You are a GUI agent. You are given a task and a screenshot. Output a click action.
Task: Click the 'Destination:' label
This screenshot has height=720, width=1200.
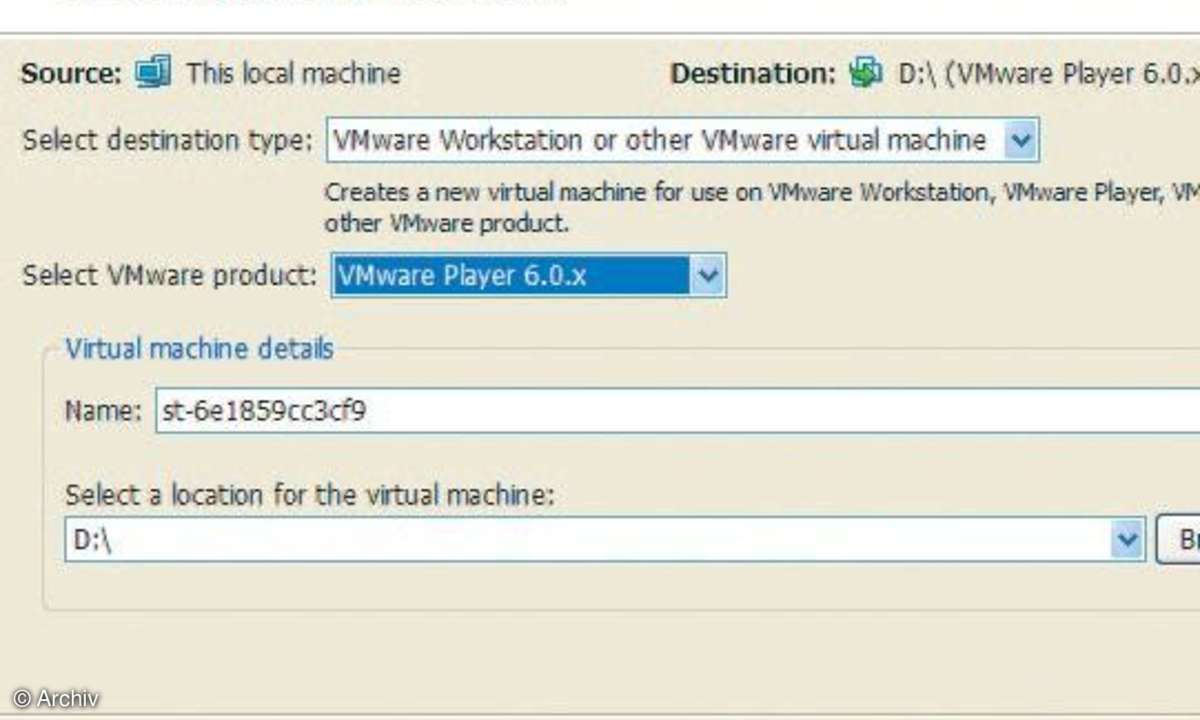[753, 74]
